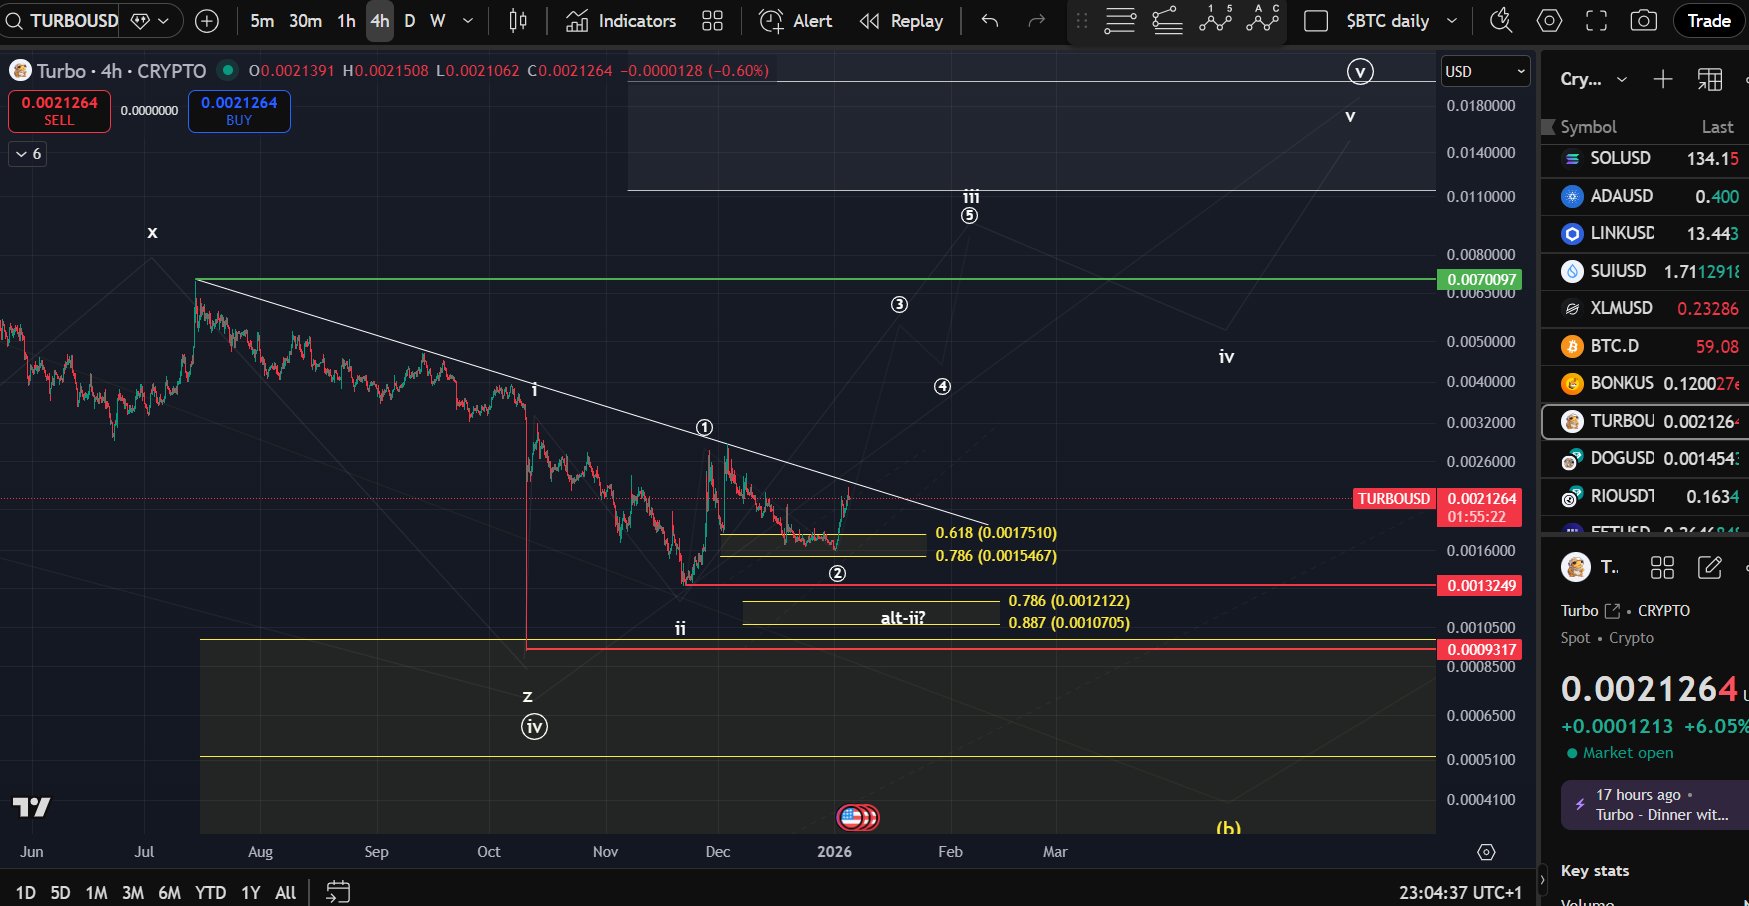The height and width of the screenshot is (906, 1749).
Task: Select the 4h interval button
Action: click(380, 20)
